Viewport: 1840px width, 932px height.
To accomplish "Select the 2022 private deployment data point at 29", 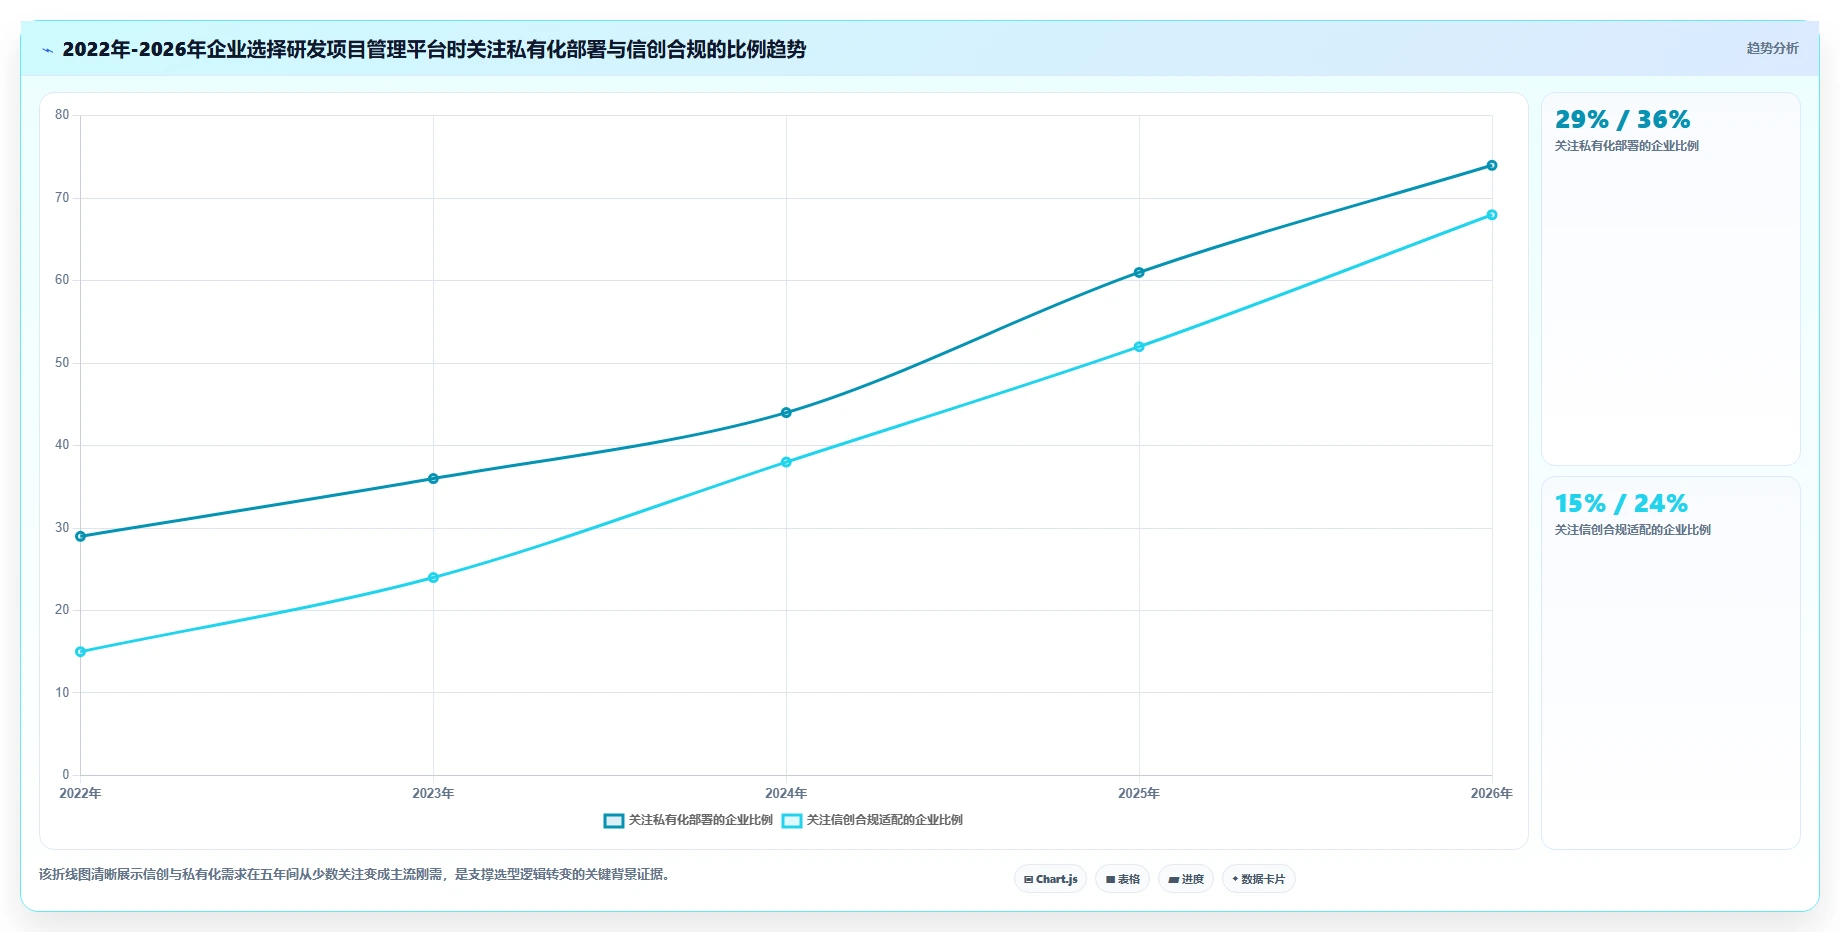I will [x=81, y=536].
